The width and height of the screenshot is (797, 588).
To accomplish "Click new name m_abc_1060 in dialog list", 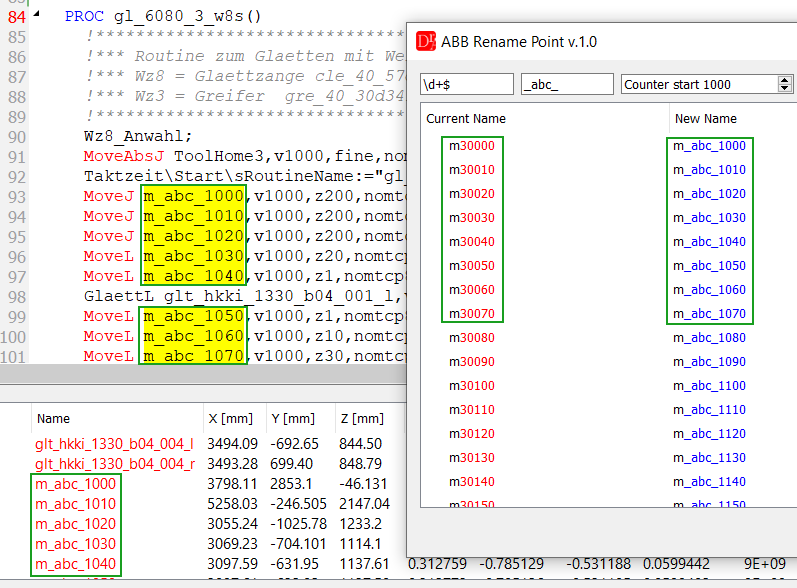I will click(x=709, y=290).
